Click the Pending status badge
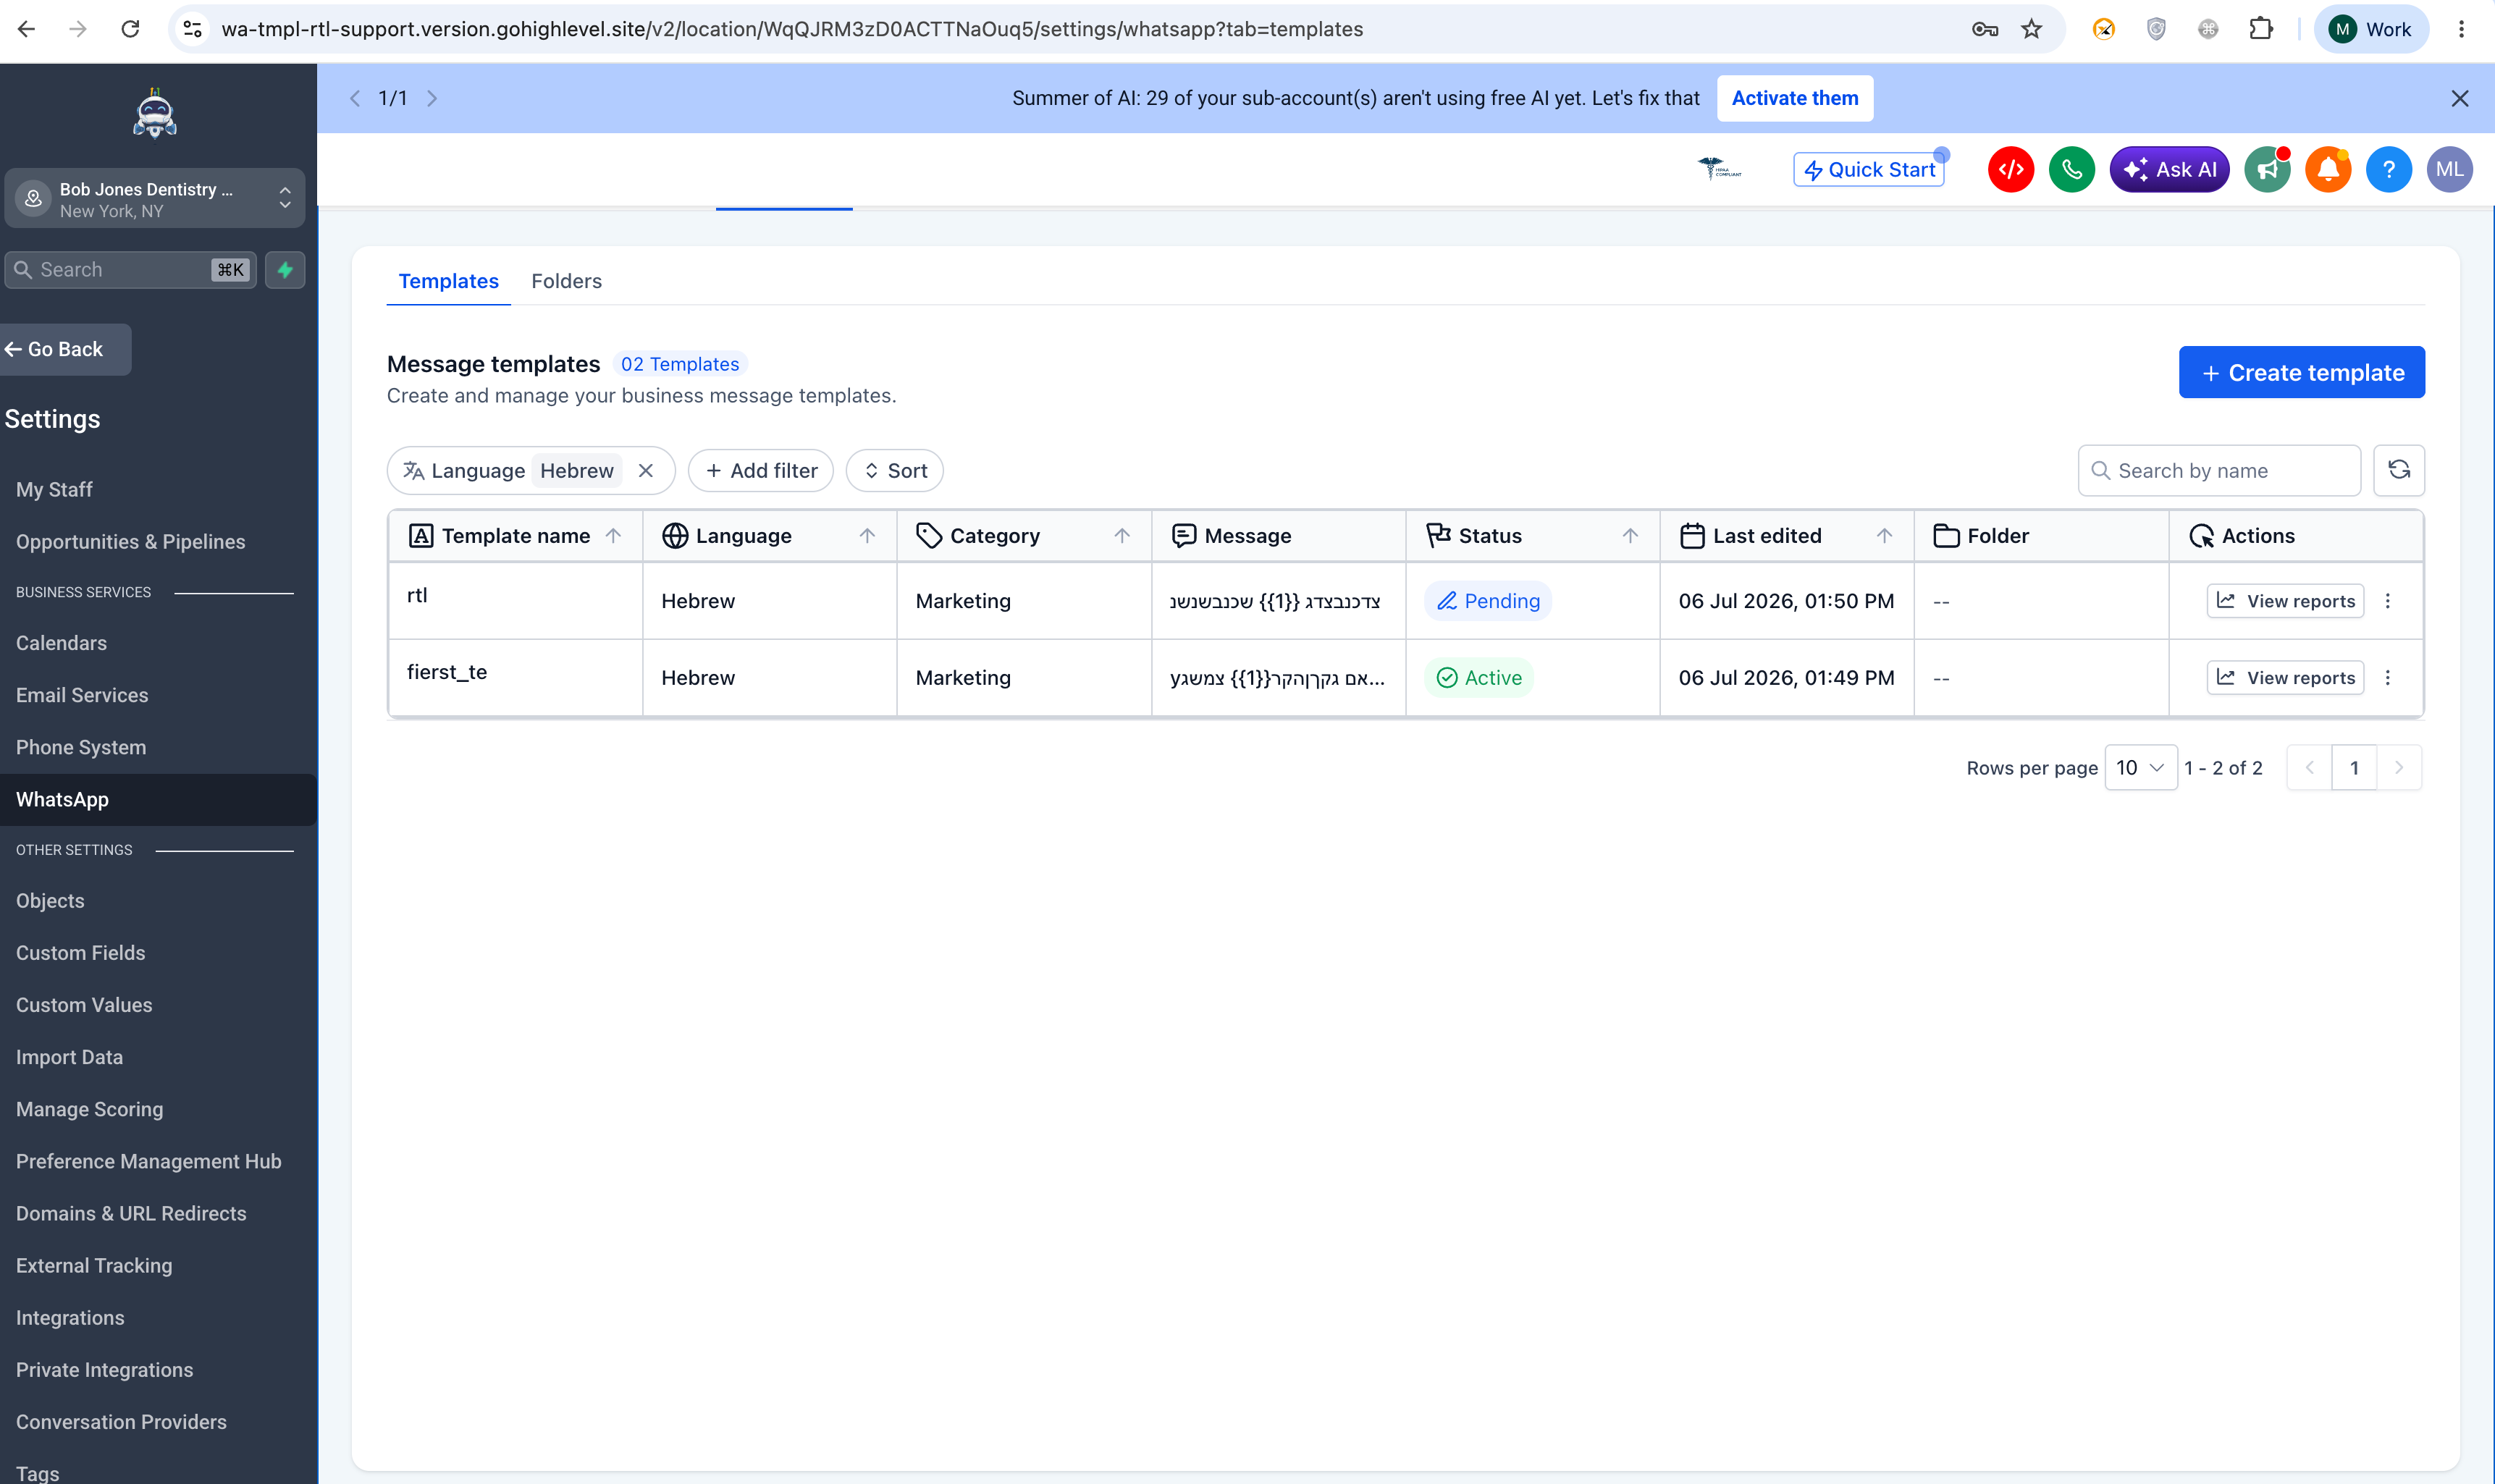 point(1487,601)
